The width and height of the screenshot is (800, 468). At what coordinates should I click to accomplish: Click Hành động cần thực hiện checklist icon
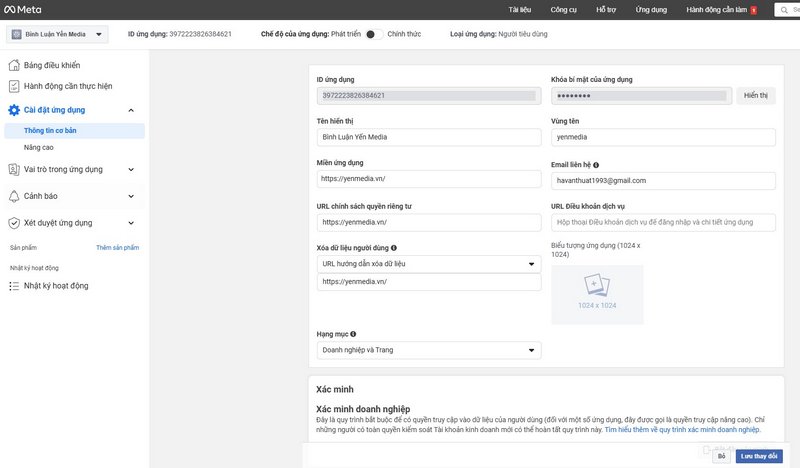(x=14, y=86)
